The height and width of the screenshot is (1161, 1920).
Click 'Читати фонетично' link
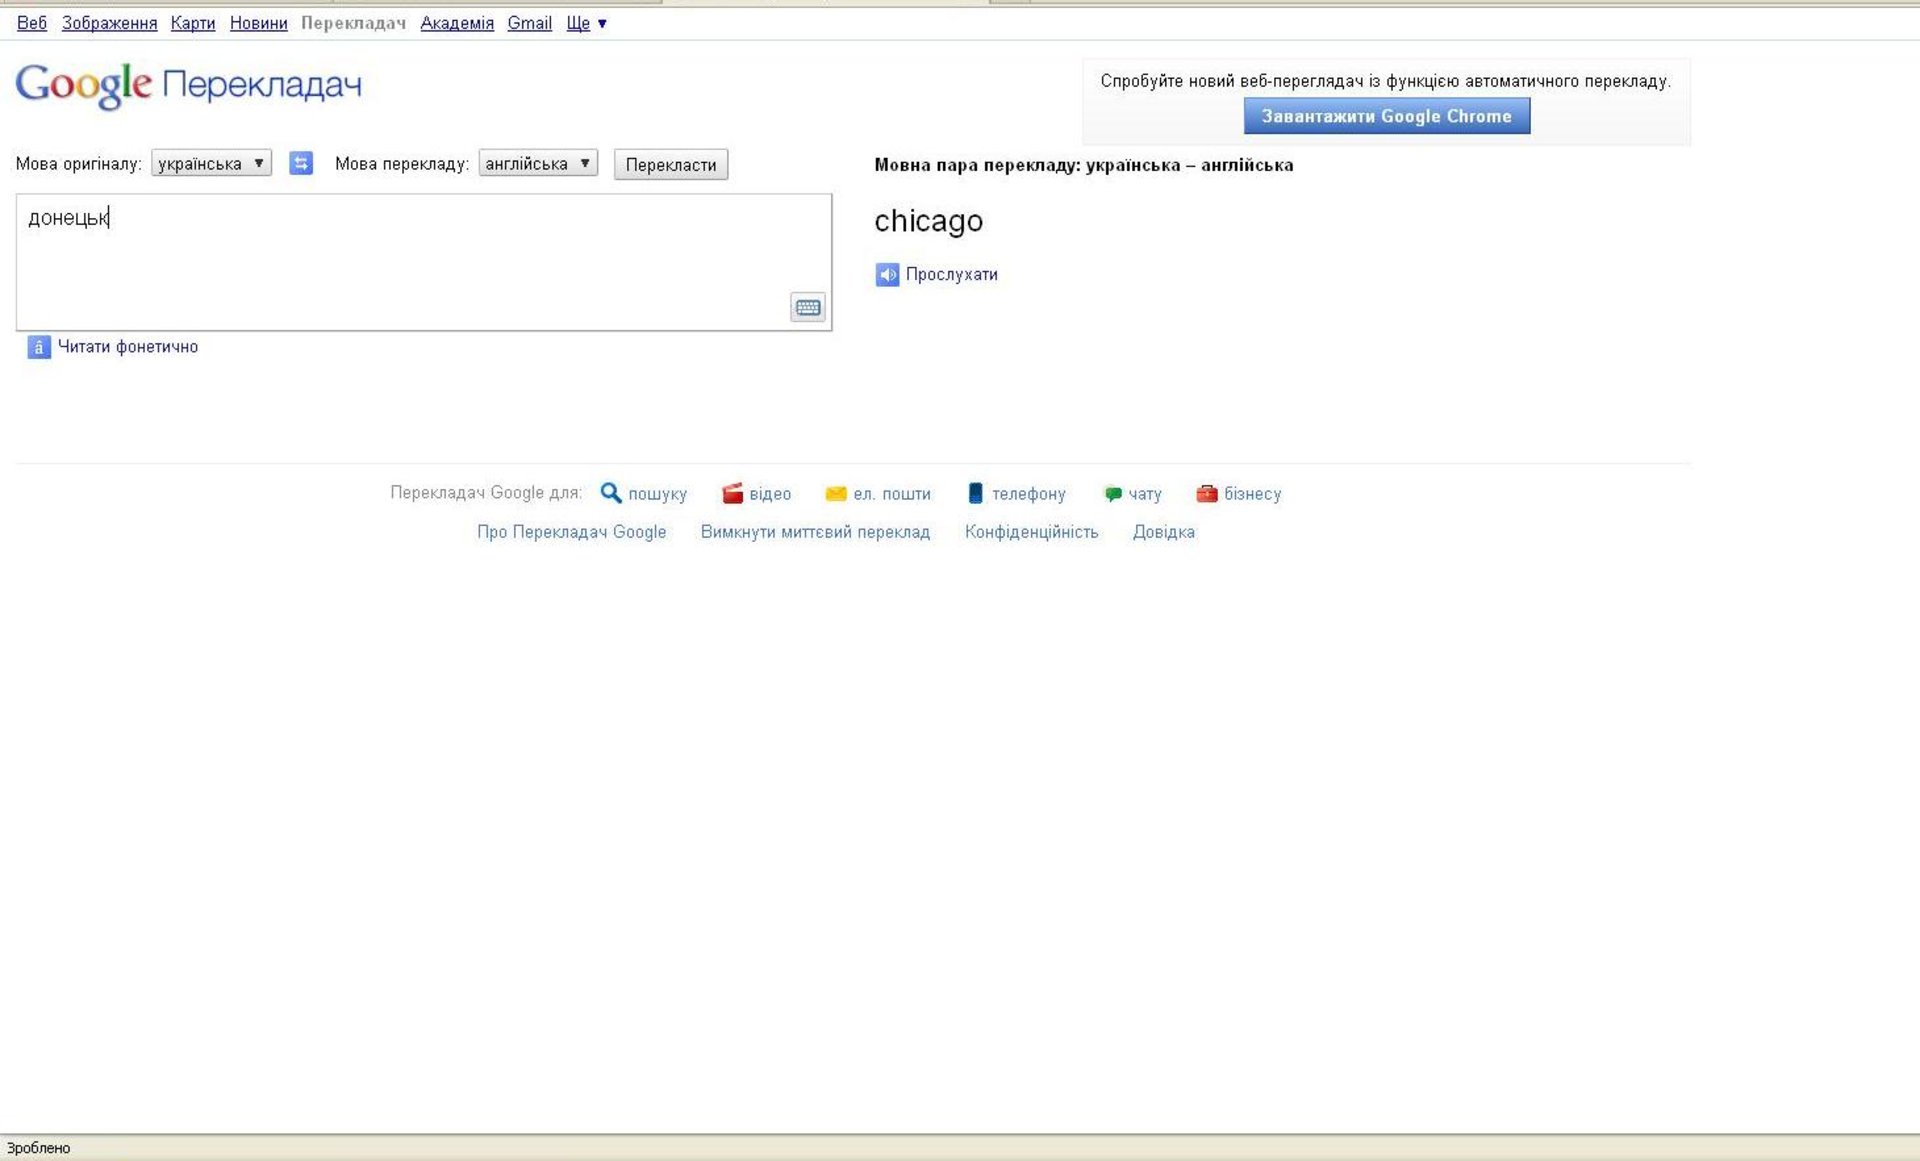click(128, 347)
